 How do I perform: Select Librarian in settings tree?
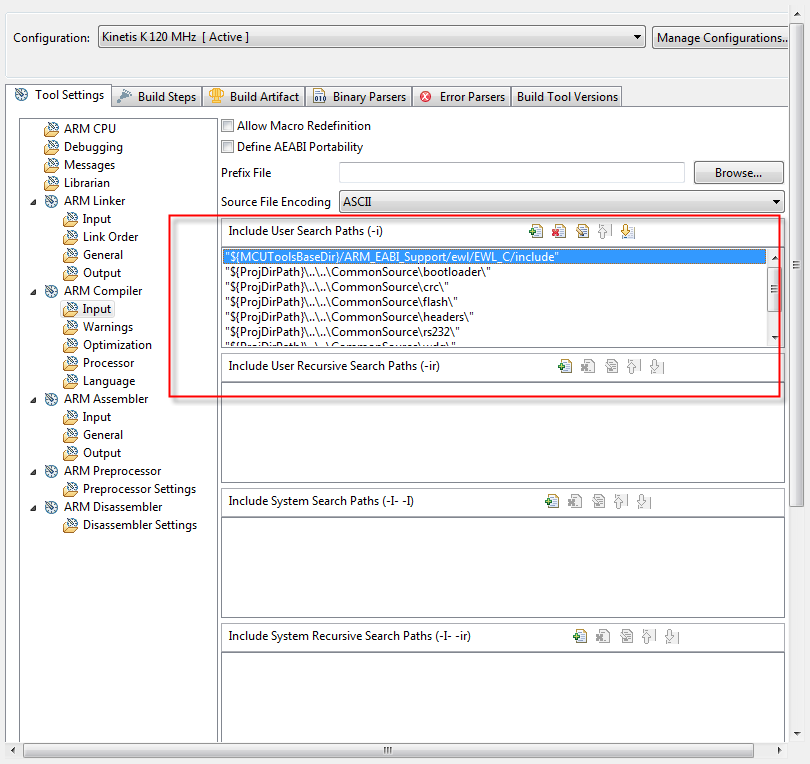click(x=87, y=183)
